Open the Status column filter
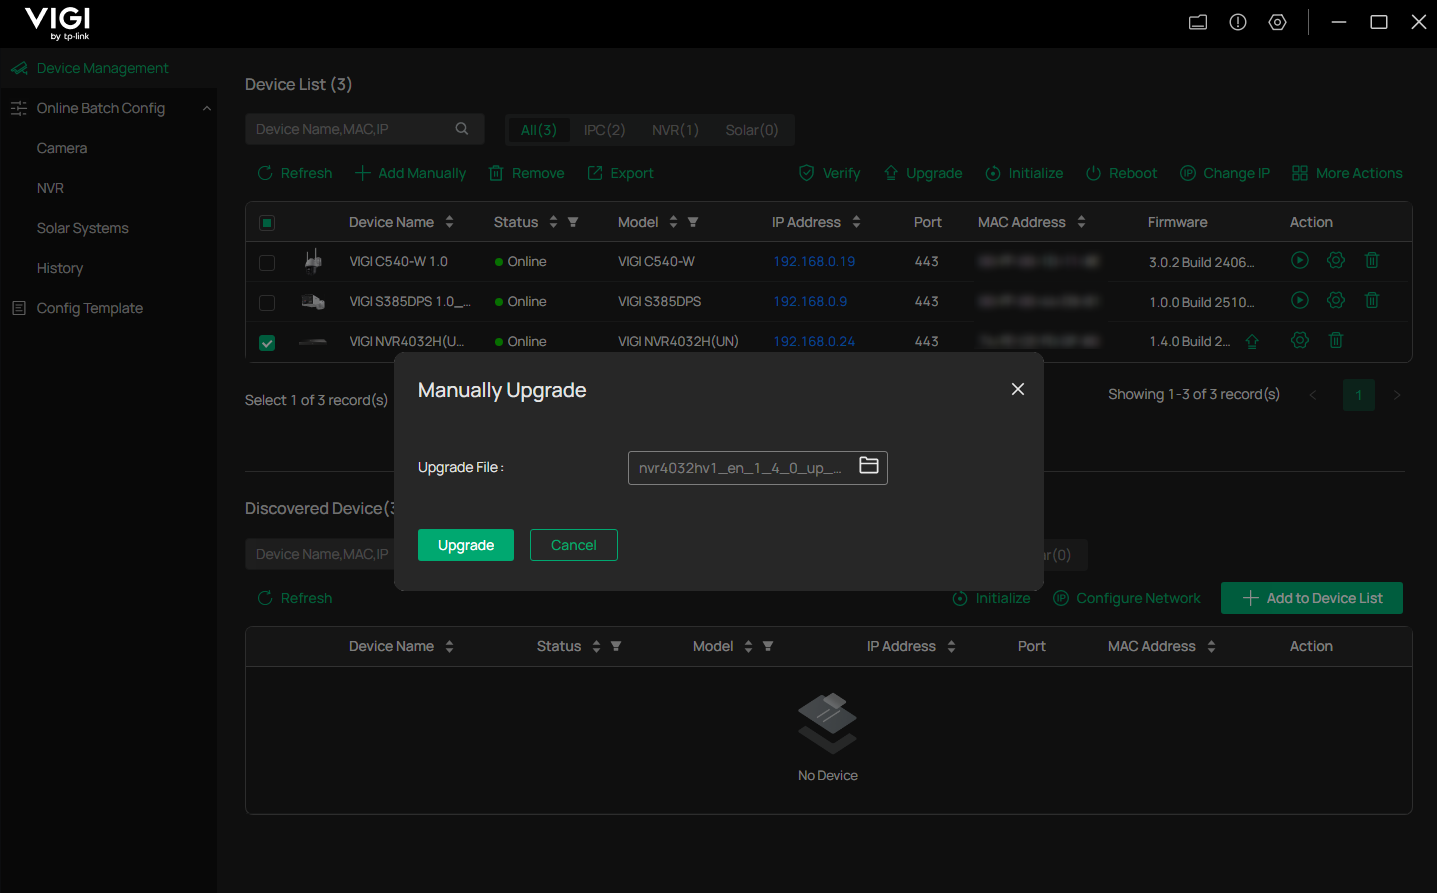The width and height of the screenshot is (1437, 893). tap(573, 222)
